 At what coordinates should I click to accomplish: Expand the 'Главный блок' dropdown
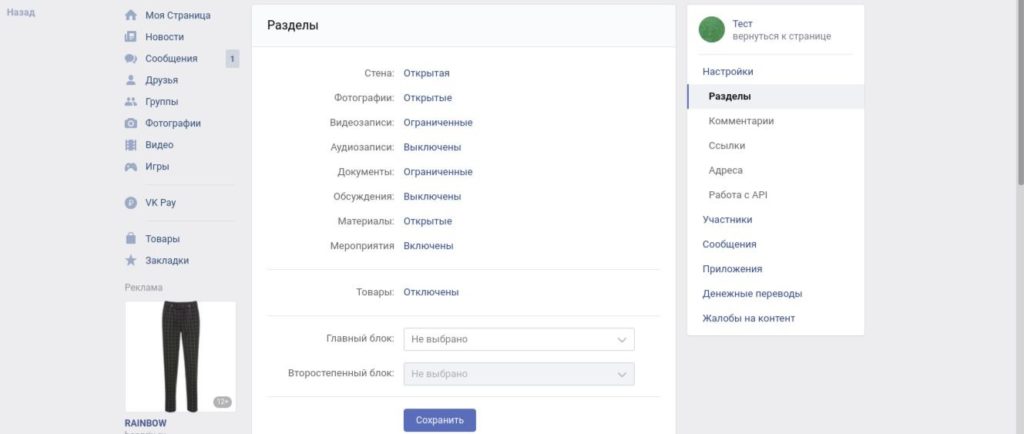click(519, 339)
